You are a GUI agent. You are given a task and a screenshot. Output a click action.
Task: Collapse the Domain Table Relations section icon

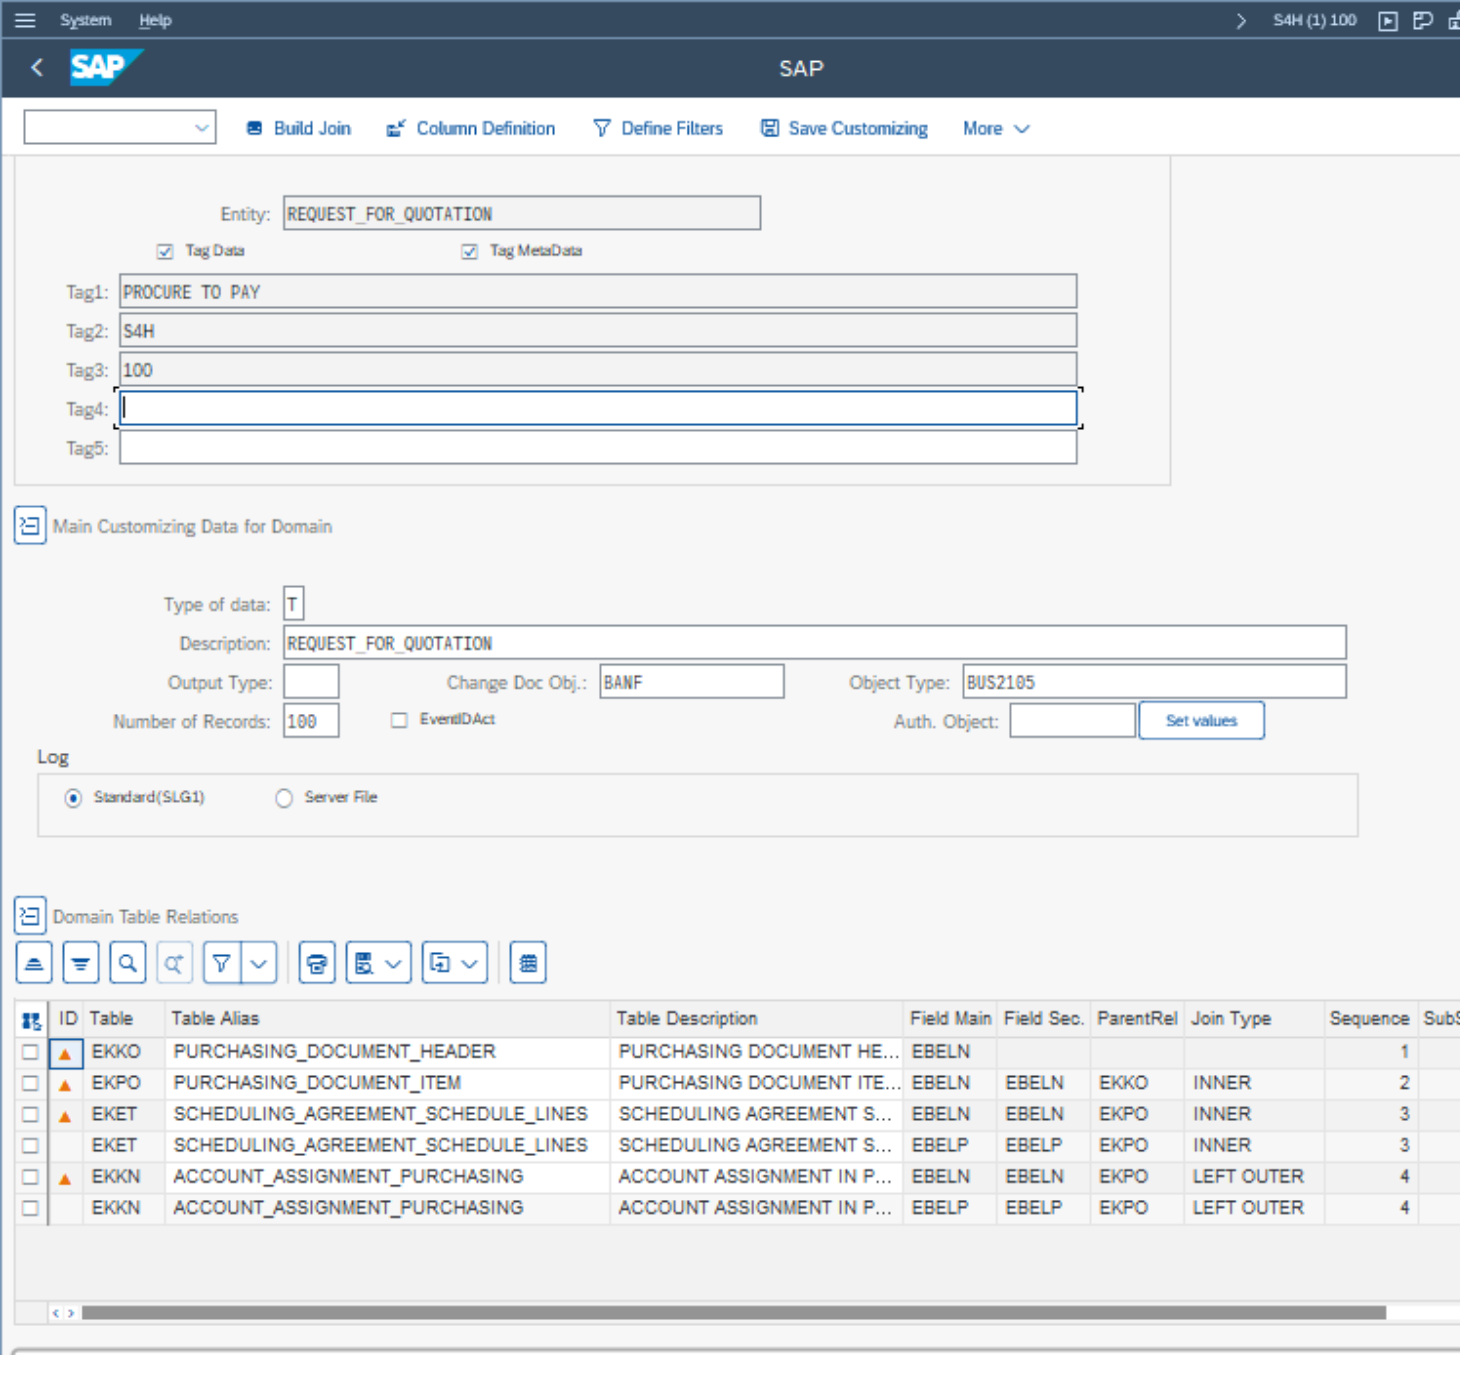(30, 916)
